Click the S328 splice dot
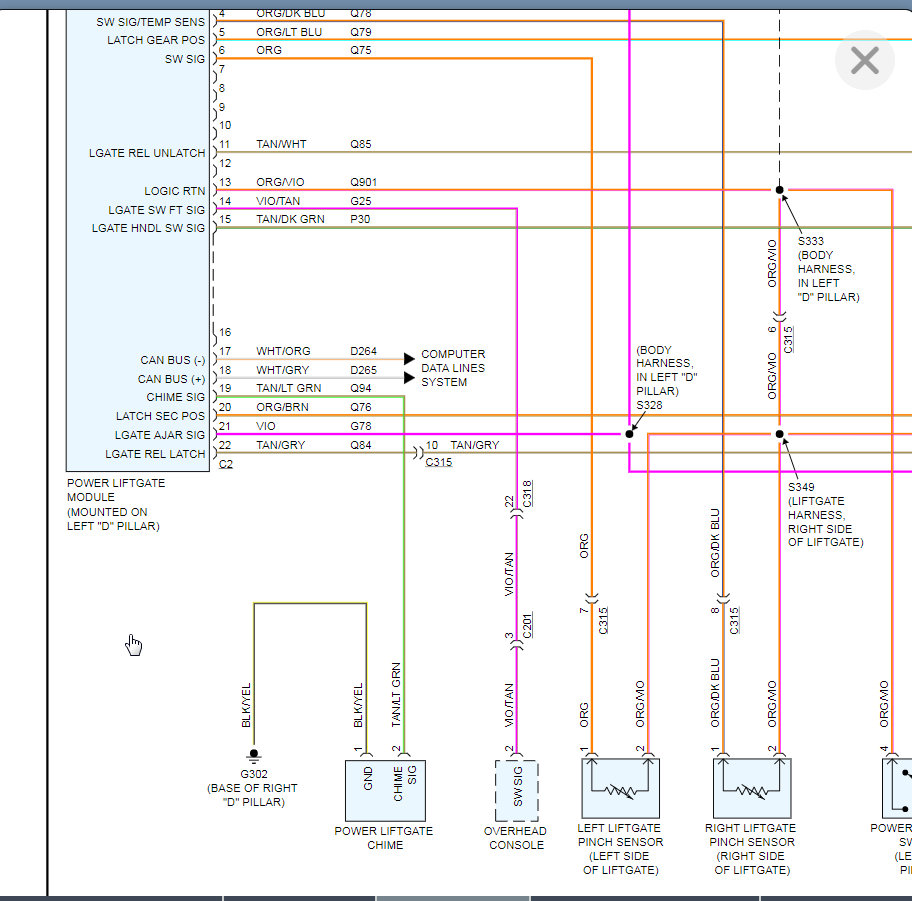Viewport: 912px width, 901px height. click(629, 434)
